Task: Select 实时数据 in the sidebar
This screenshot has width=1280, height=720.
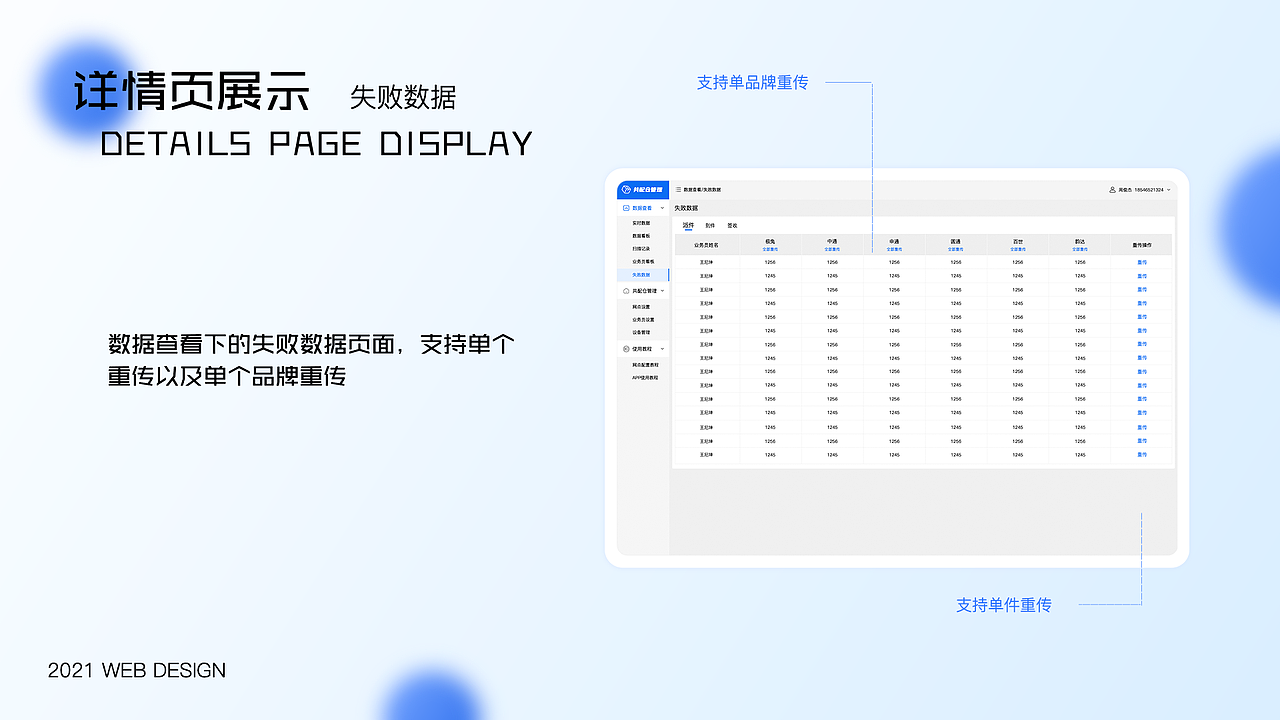Action: coord(641,223)
